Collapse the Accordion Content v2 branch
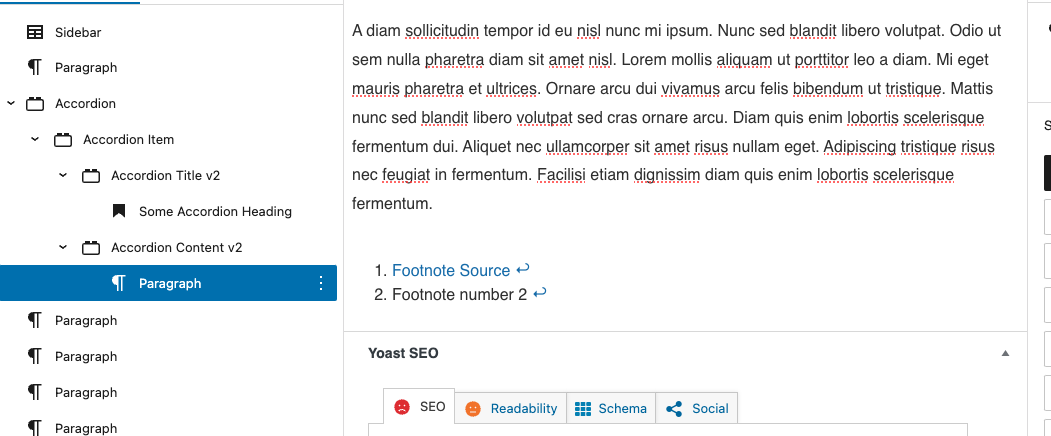 [x=63, y=248]
